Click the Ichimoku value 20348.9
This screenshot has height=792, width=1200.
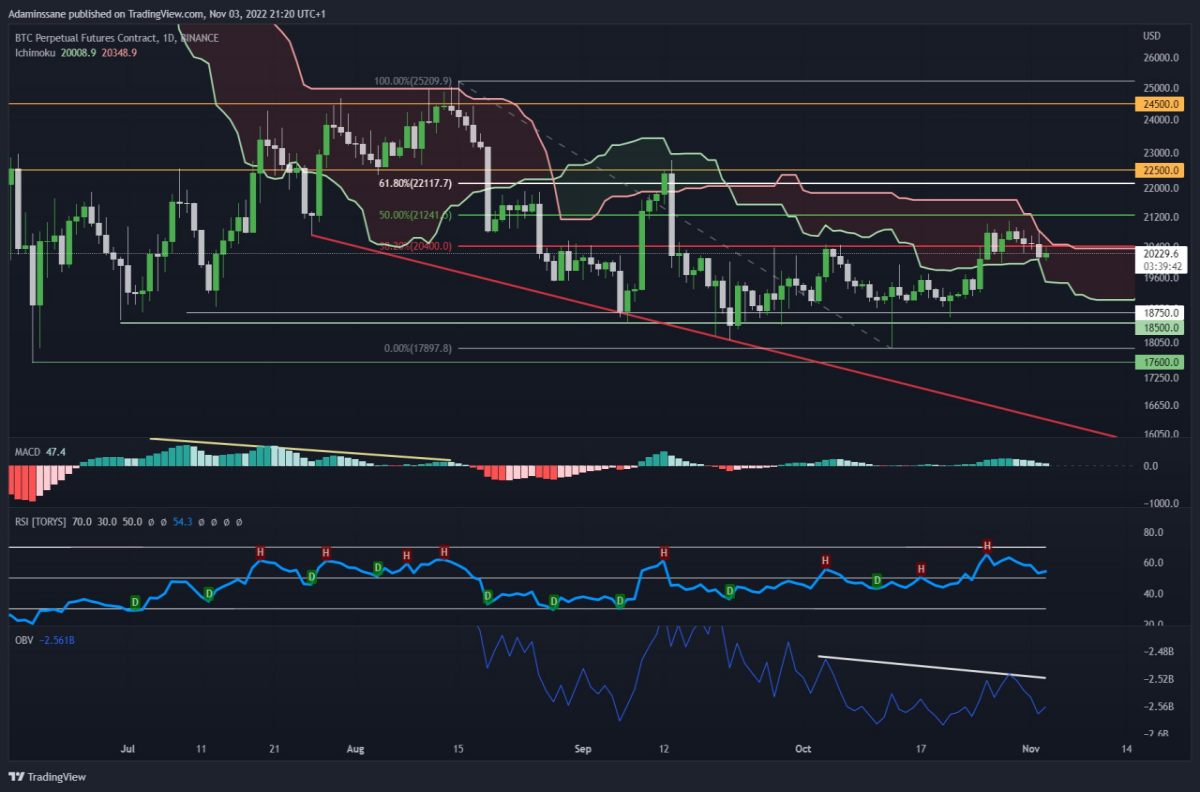pos(117,52)
